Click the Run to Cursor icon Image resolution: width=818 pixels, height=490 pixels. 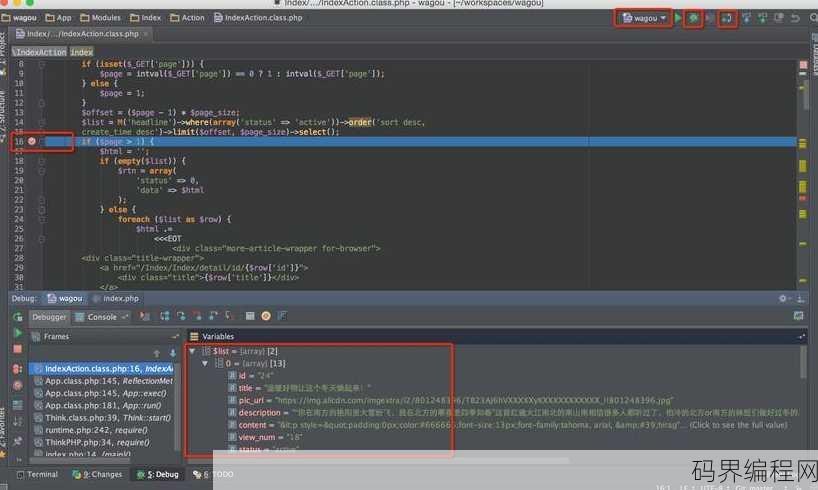[229, 316]
